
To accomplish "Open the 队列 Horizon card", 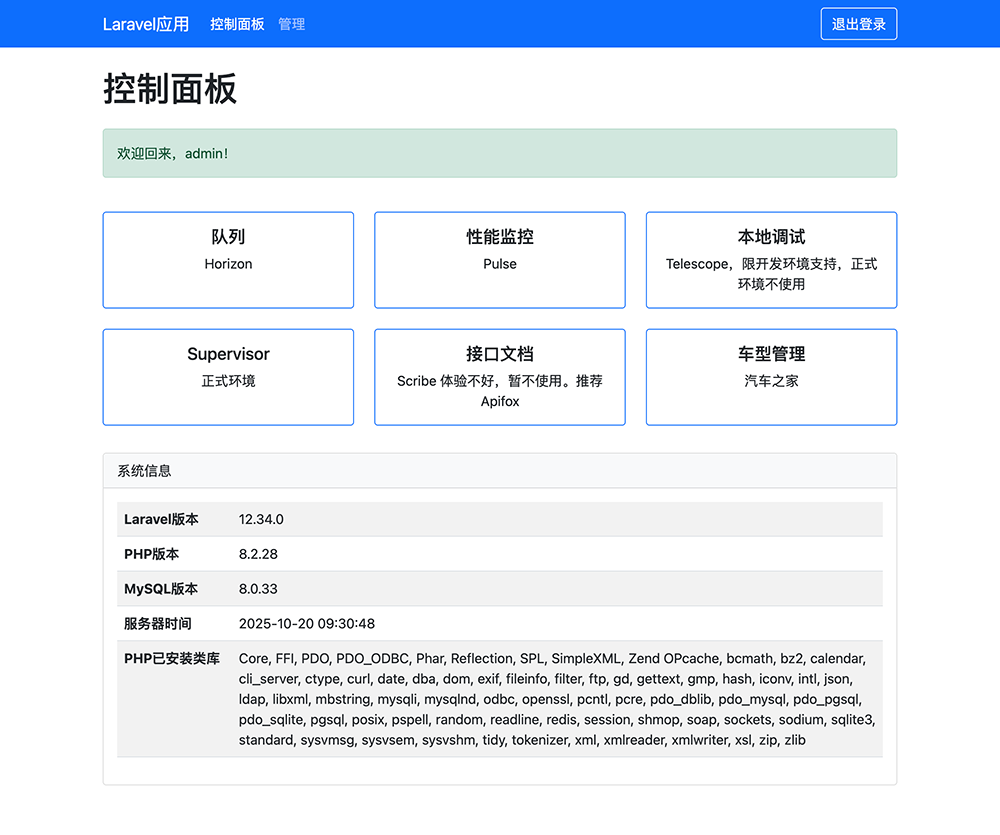I will pyautogui.click(x=228, y=260).
